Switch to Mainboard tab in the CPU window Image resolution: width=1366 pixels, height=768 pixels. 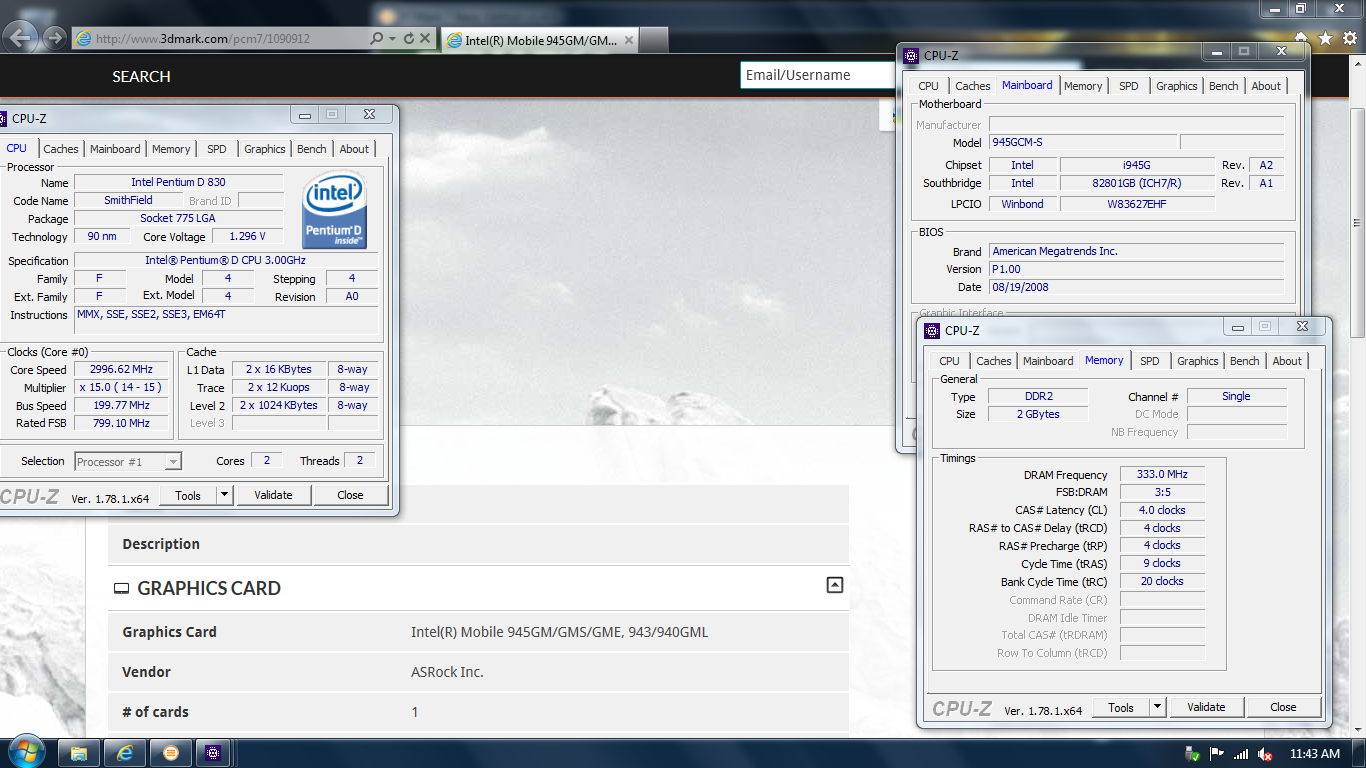[115, 149]
